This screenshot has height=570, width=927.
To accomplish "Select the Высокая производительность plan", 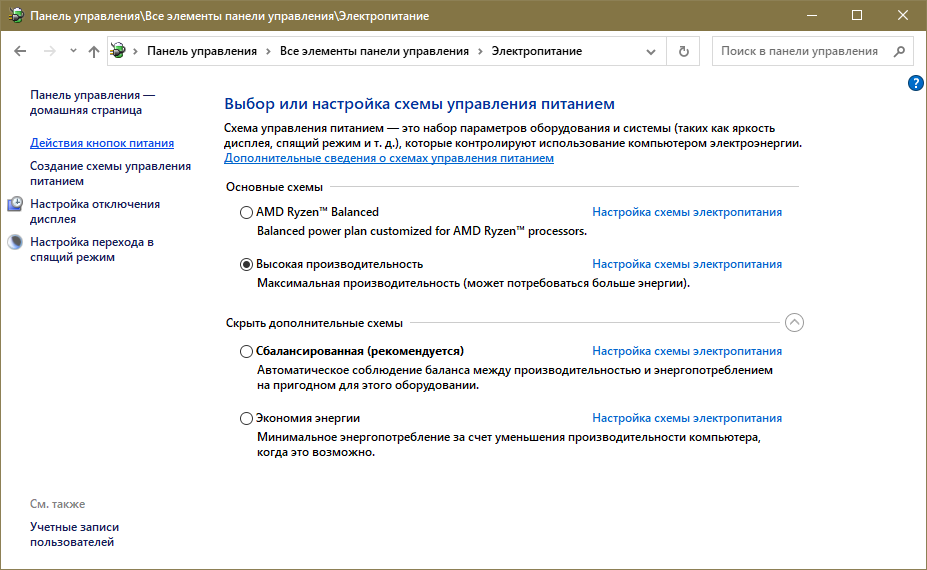I will point(247,264).
